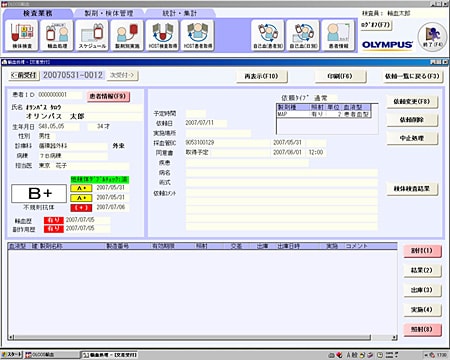Switch to the 統計・集計 tab
Viewport: 450px width, 360px height.
[x=180, y=13]
